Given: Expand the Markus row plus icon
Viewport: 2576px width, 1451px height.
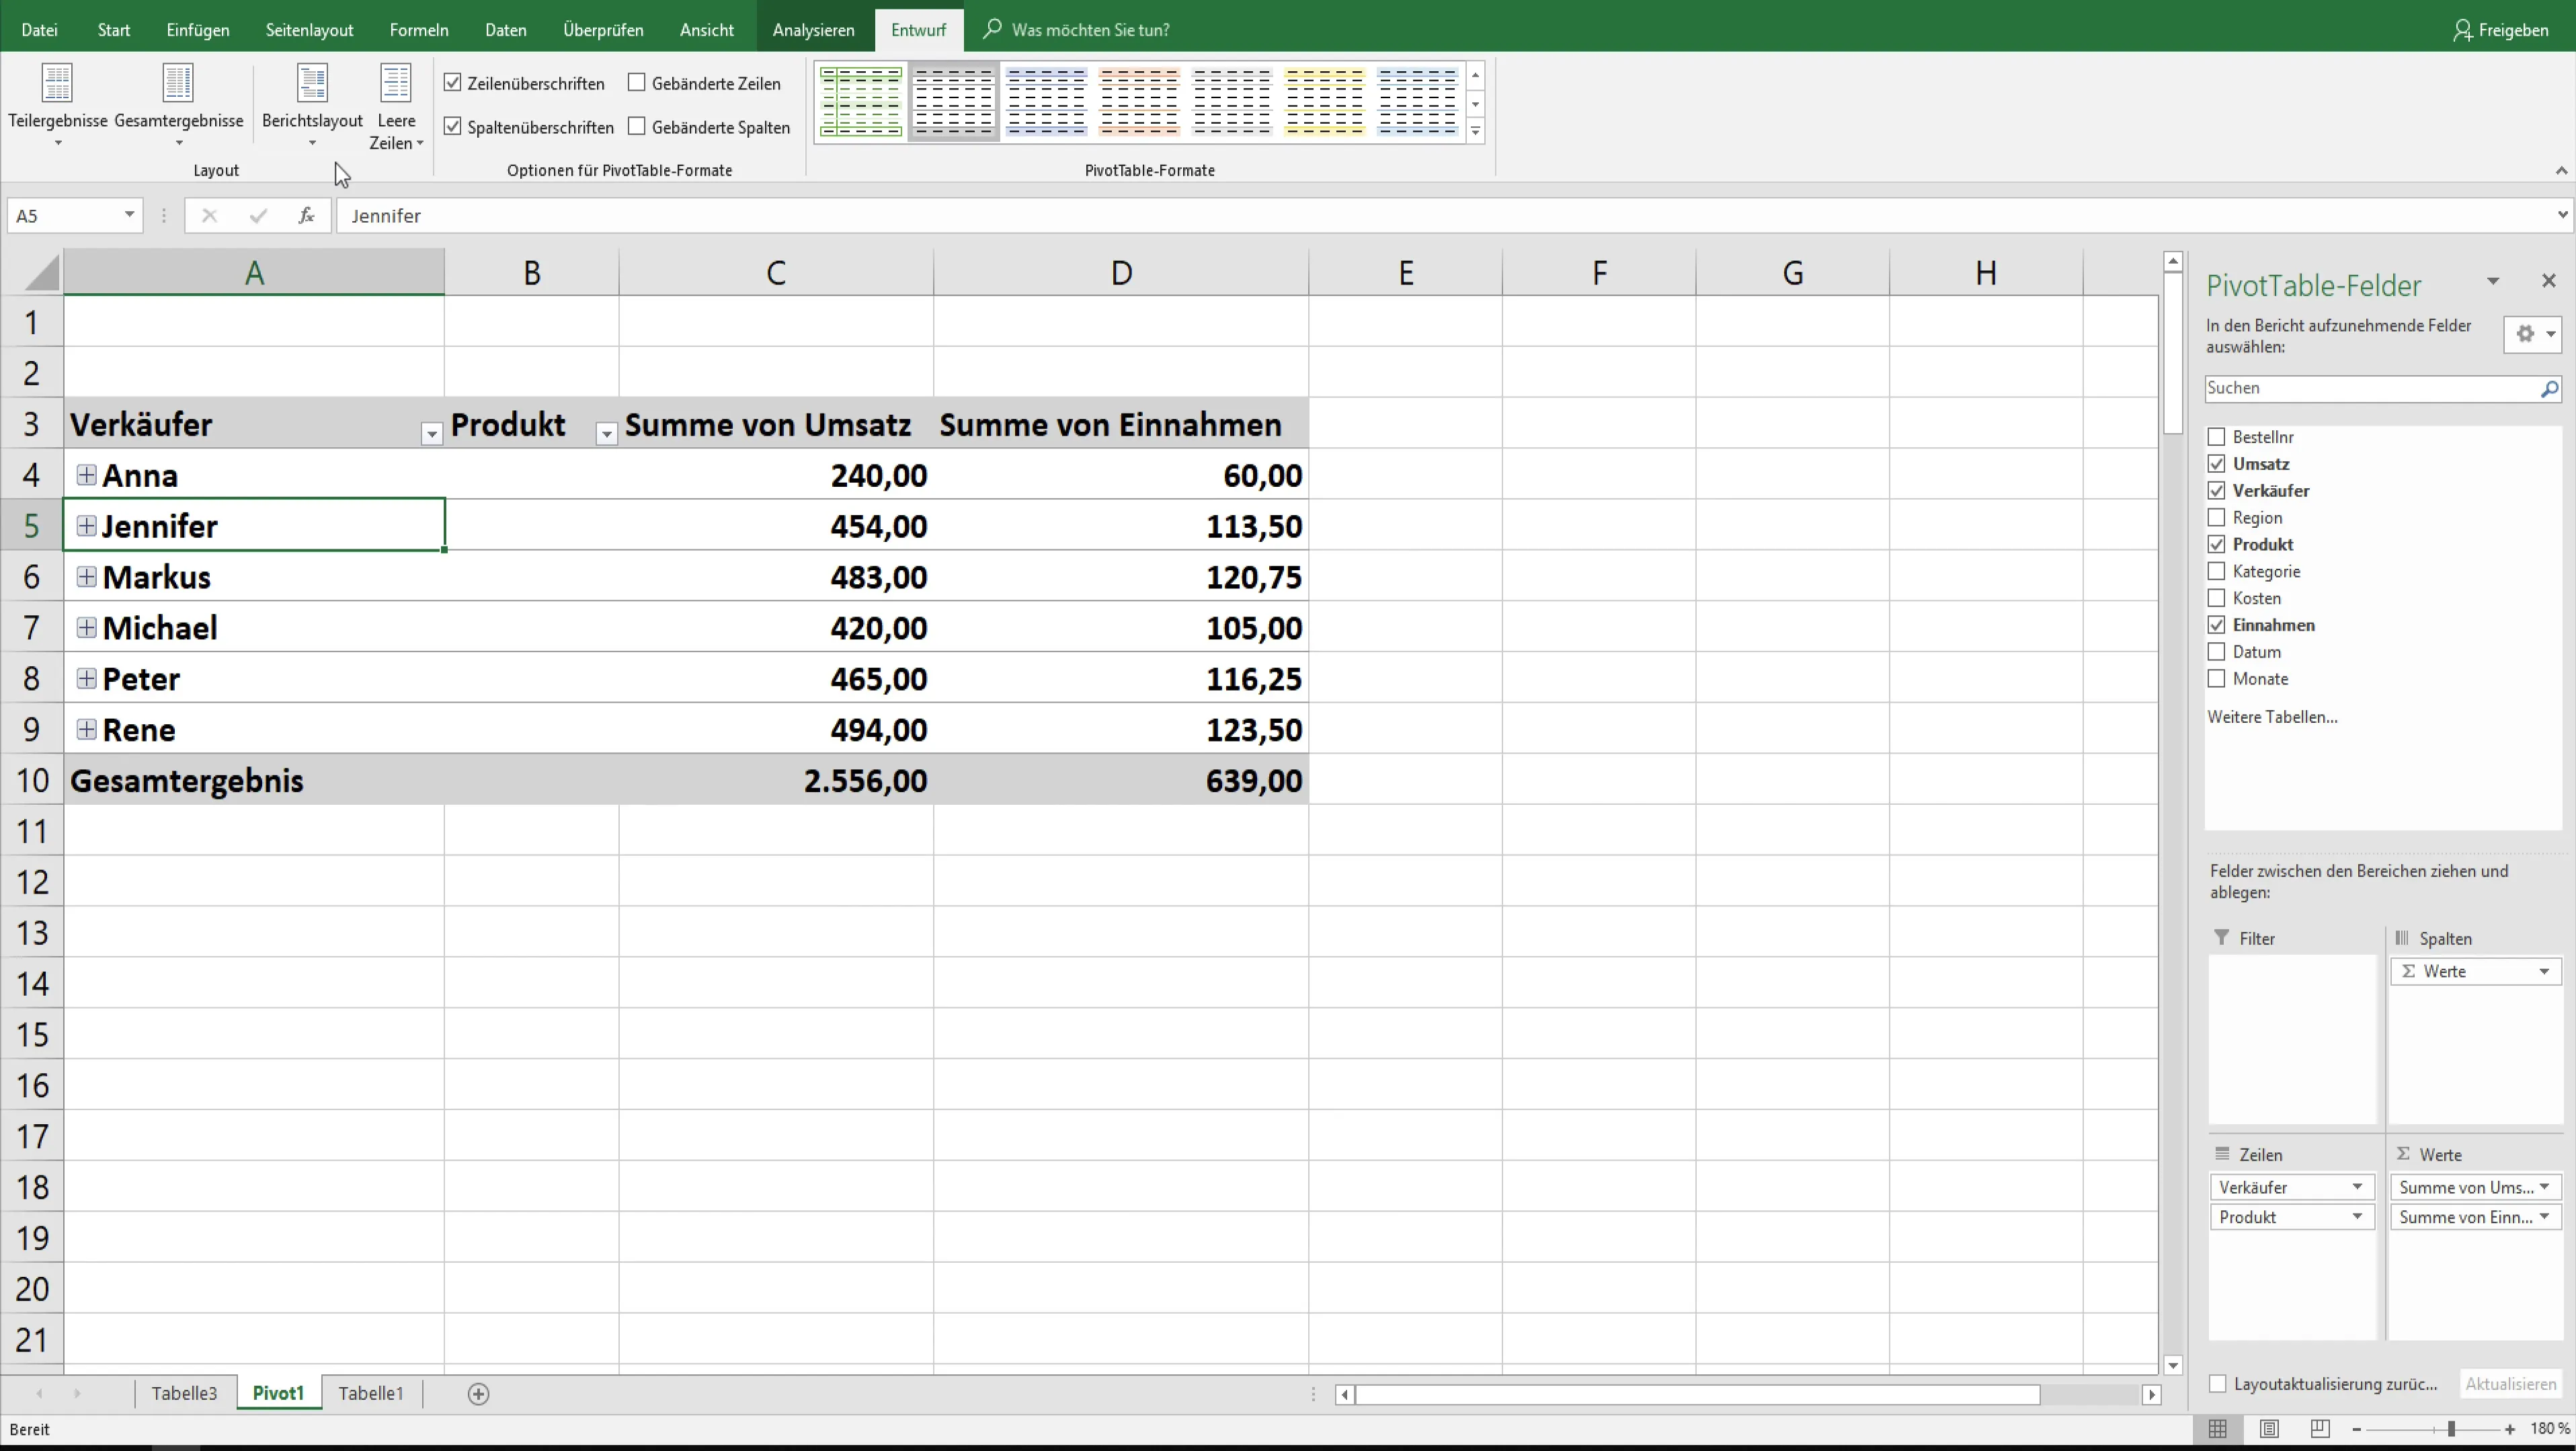Looking at the screenshot, I should tap(86, 577).
